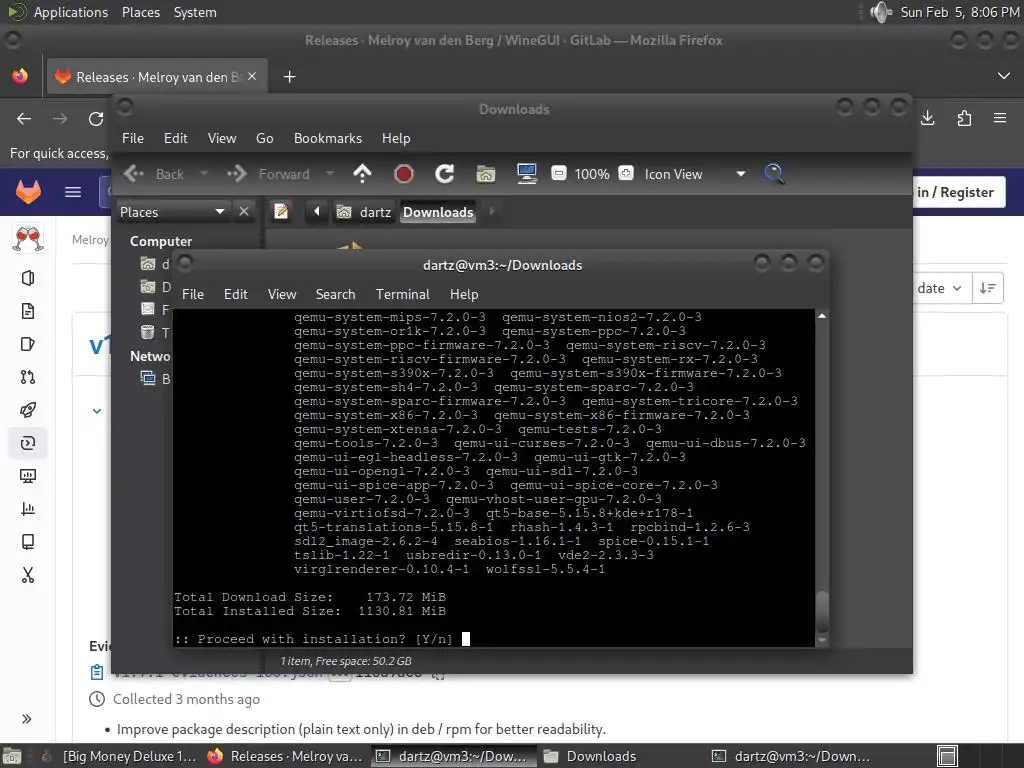This screenshot has width=1024, height=768.
Task: Expand the GitLab sidebar with the double chevron
Action: 27,719
